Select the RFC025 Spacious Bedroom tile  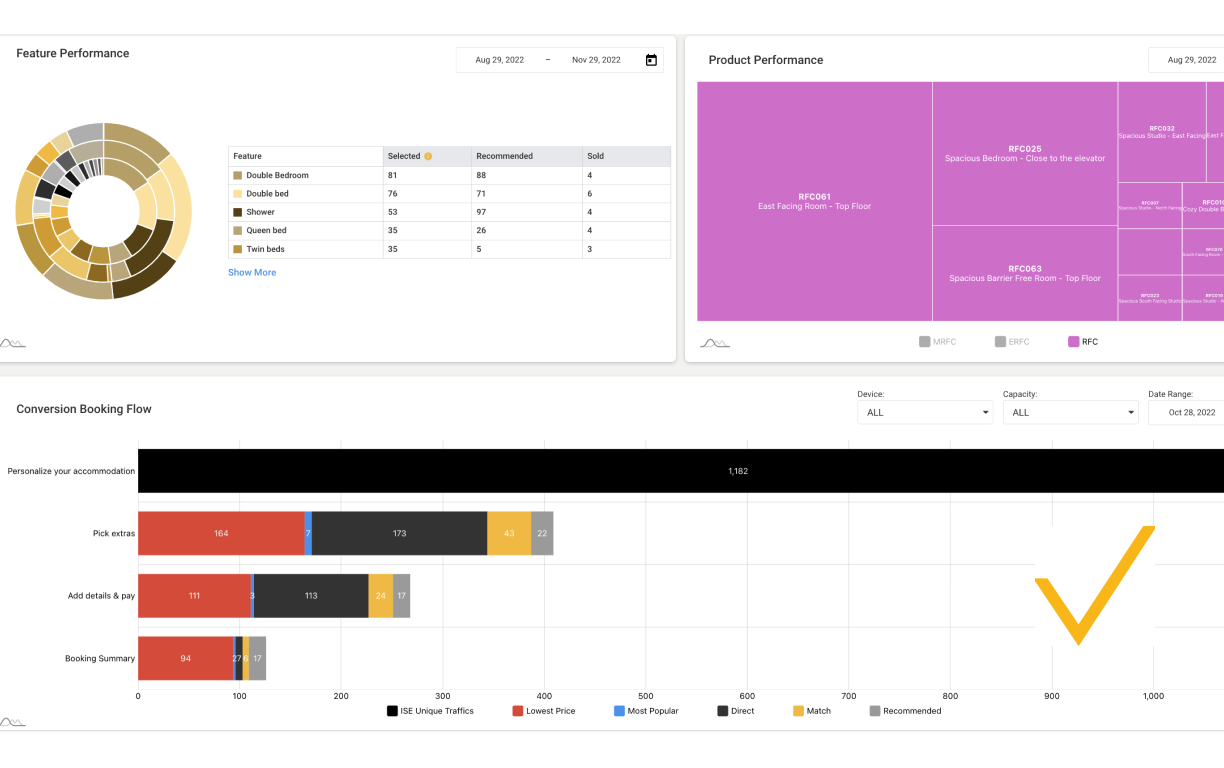1025,153
